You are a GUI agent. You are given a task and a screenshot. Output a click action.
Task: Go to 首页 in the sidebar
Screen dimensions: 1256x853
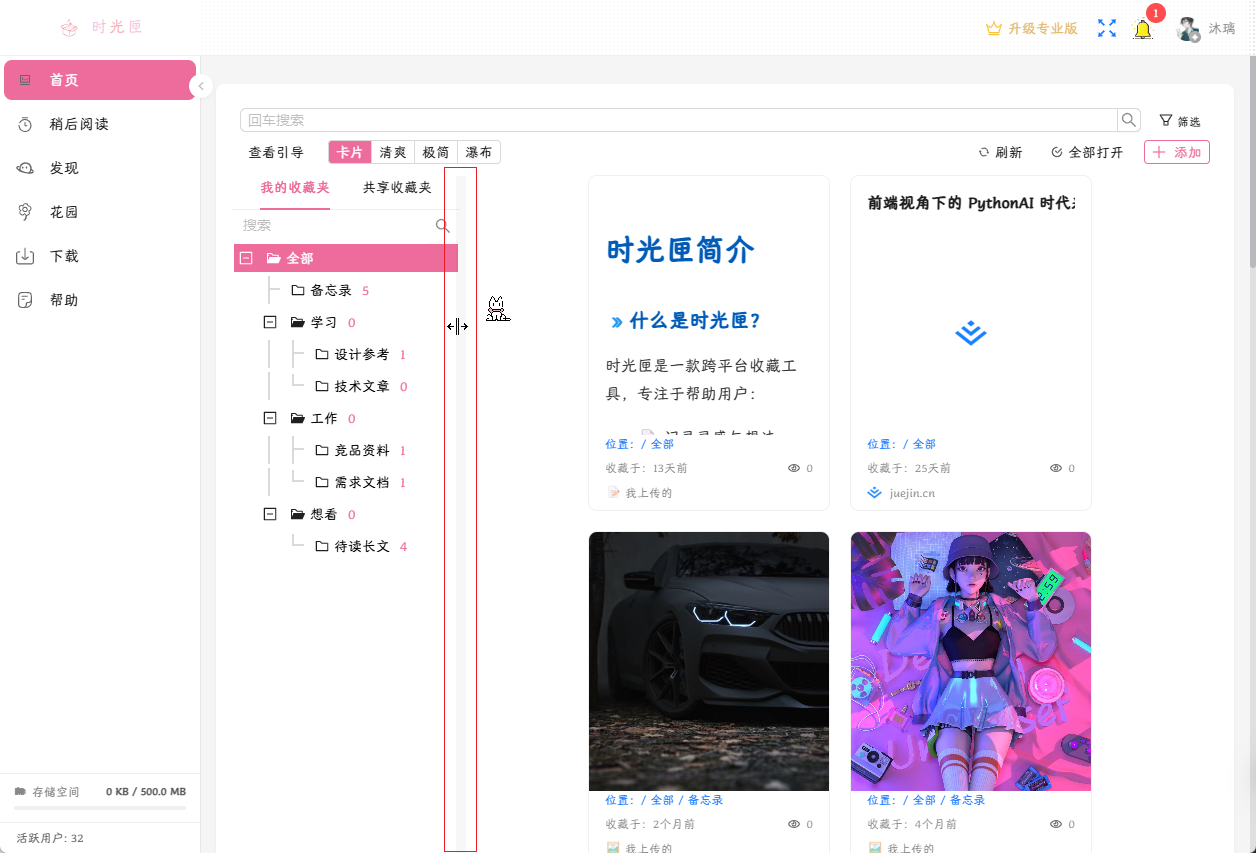(100, 80)
